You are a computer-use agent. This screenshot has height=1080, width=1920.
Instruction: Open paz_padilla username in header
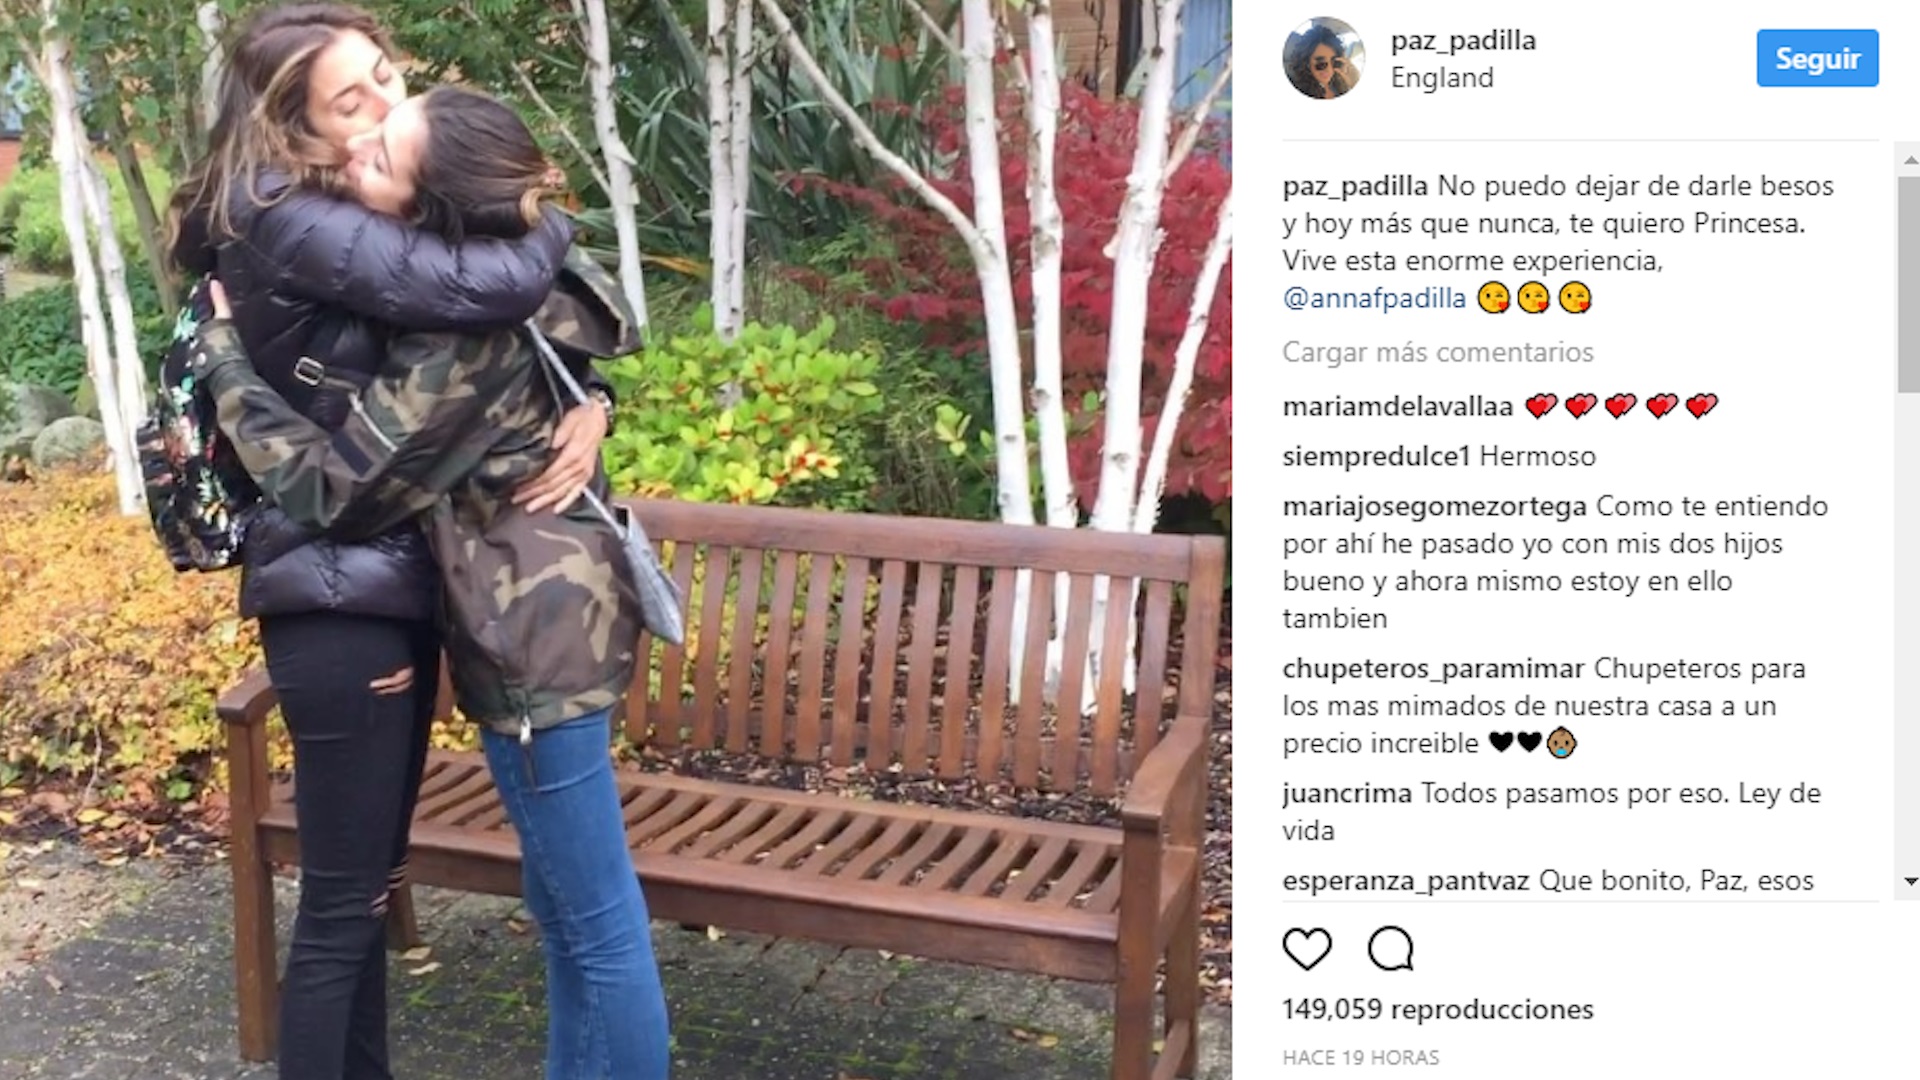(x=1463, y=40)
